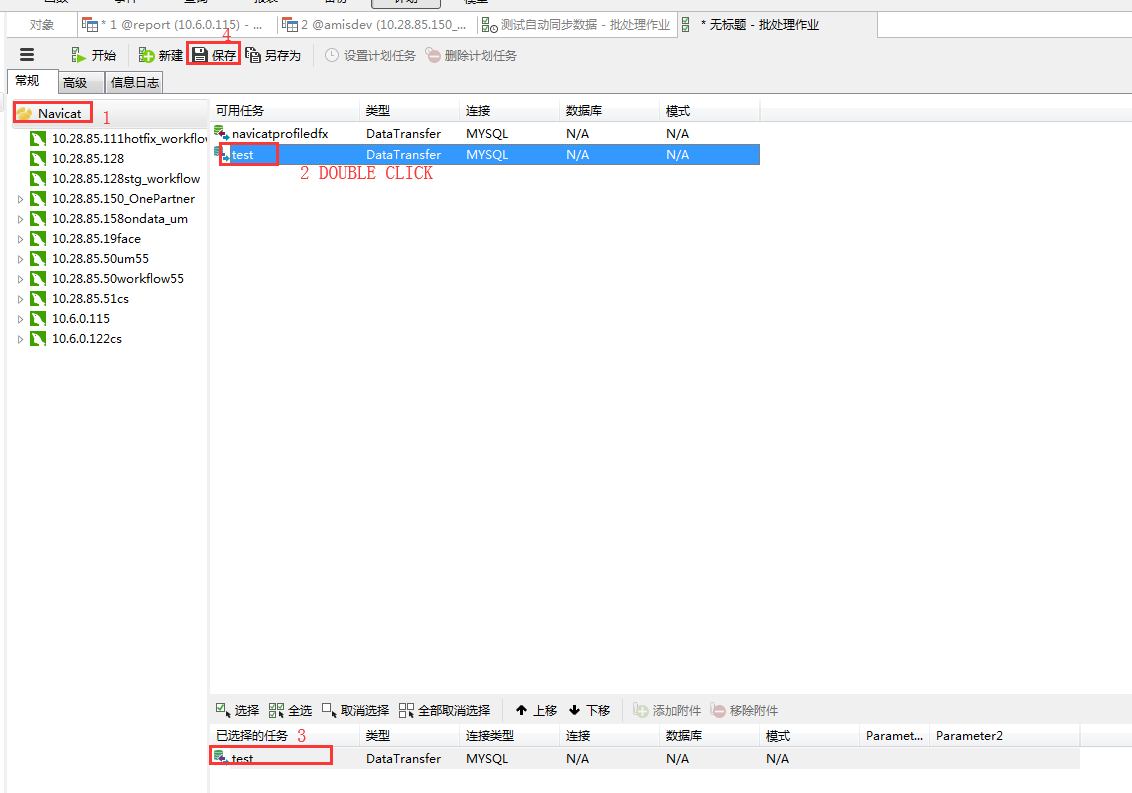Select connection 10.28.85.128
This screenshot has width=1132, height=793.
(x=77, y=158)
